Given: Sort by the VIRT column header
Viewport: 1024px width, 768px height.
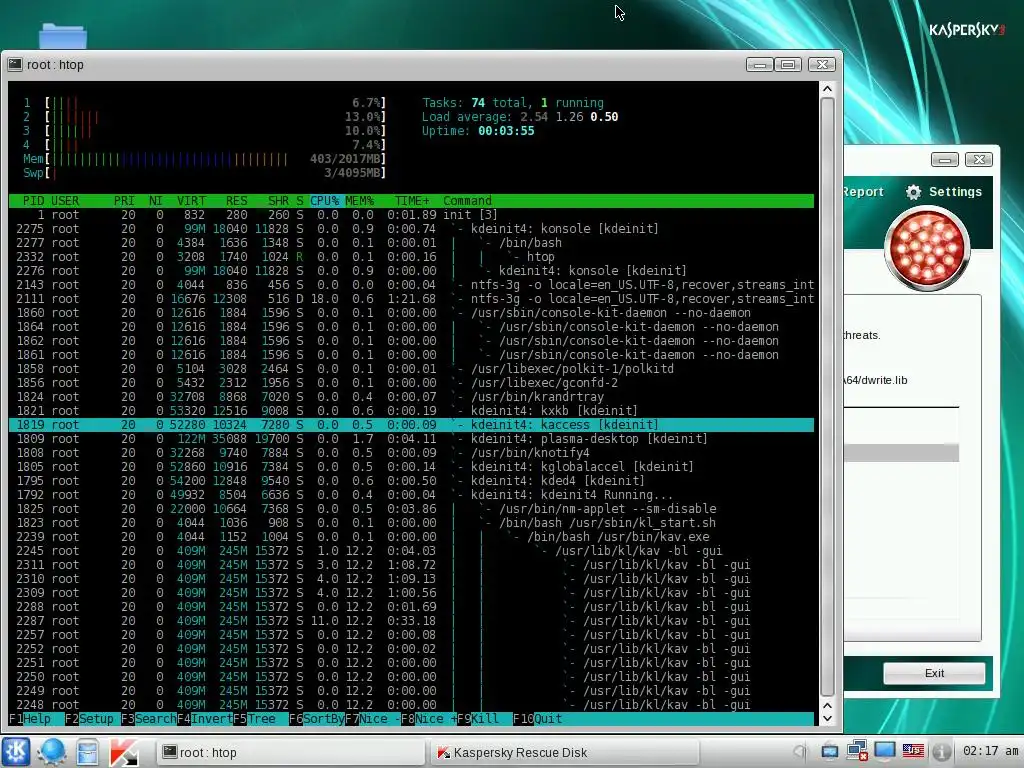Looking at the screenshot, I should pos(191,200).
